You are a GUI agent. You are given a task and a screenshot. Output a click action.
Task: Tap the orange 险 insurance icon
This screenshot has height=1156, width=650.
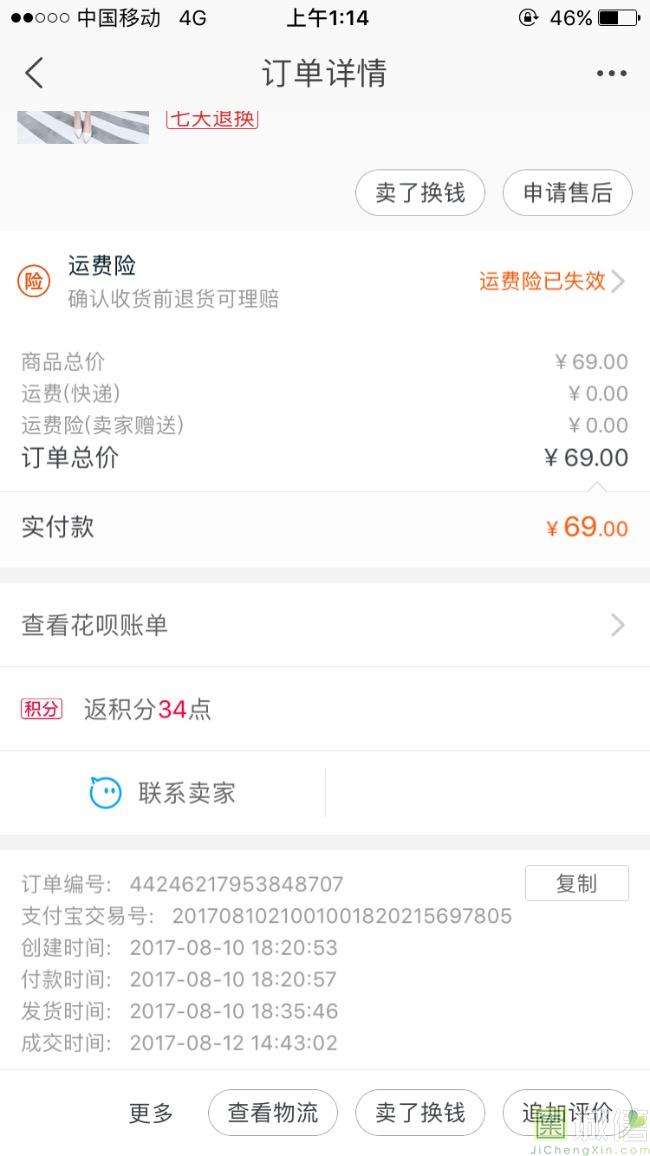[34, 282]
